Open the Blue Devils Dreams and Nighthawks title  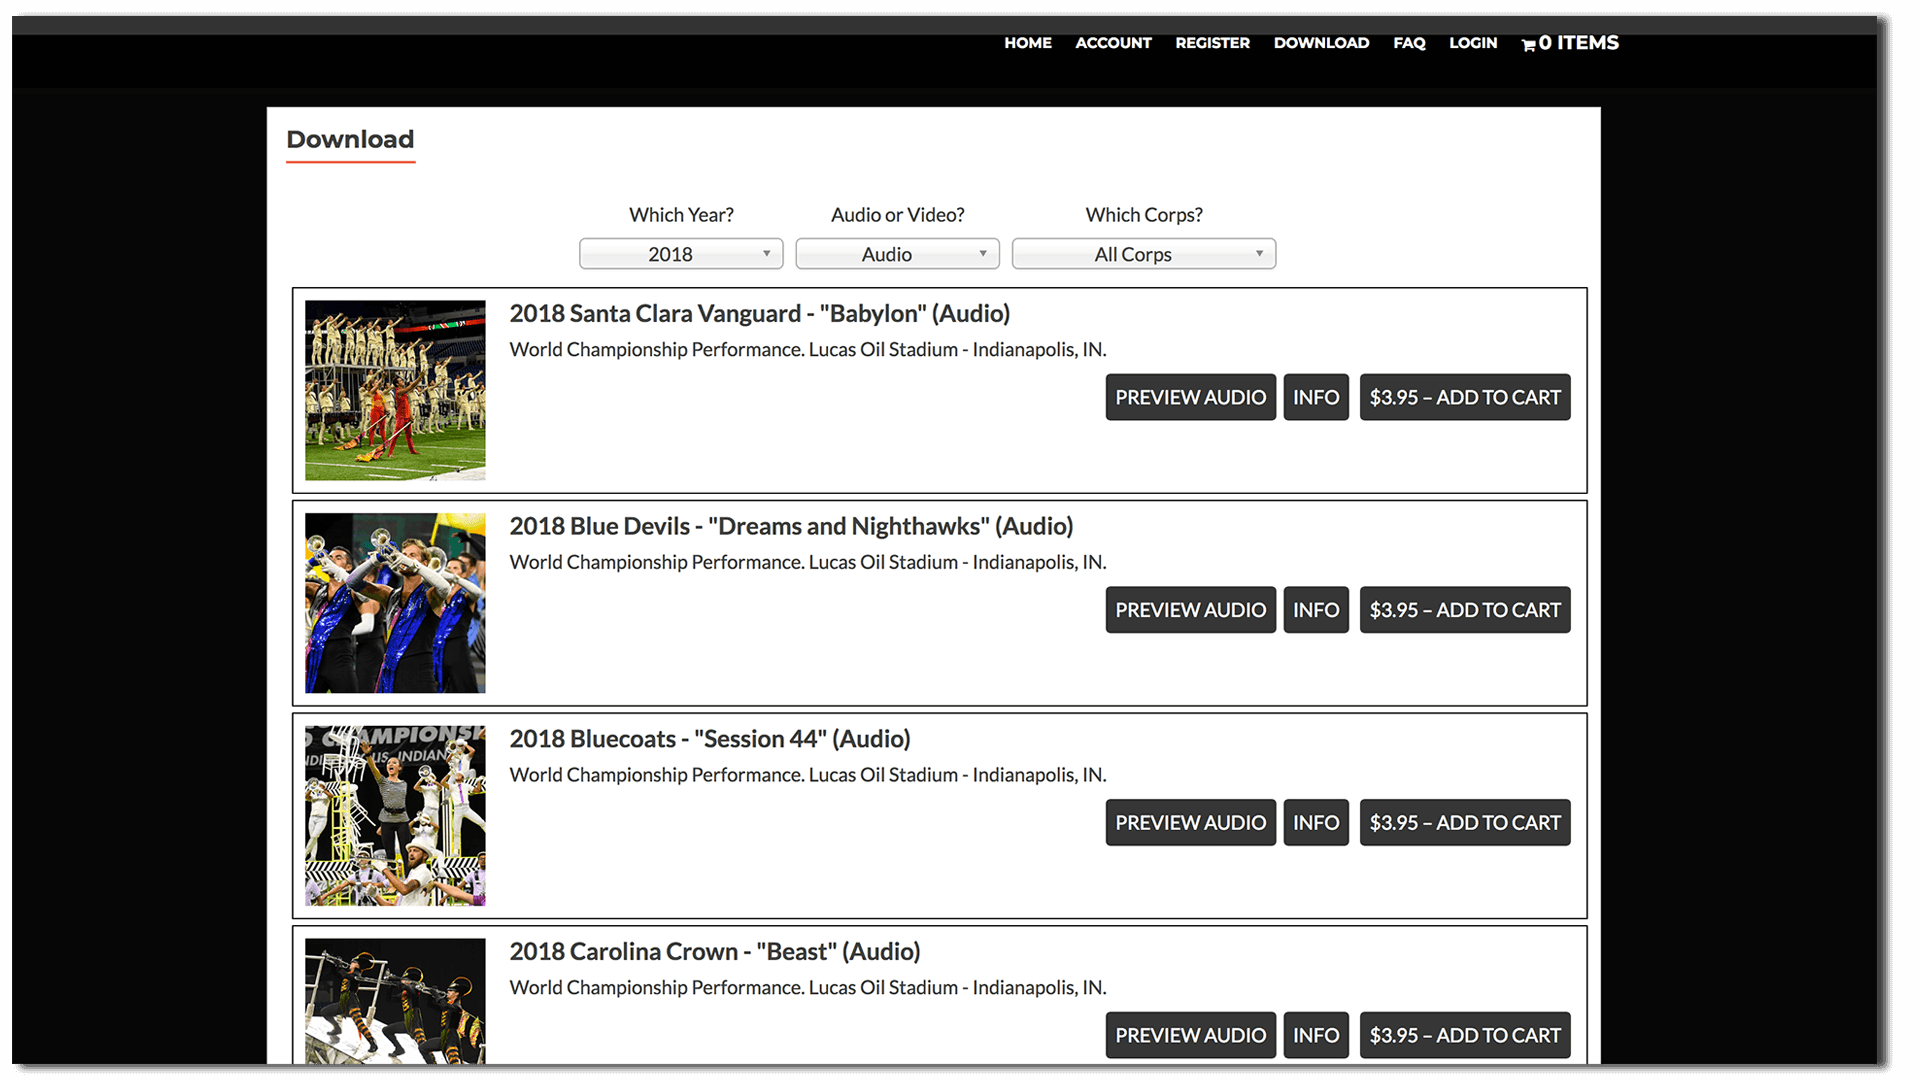790,526
